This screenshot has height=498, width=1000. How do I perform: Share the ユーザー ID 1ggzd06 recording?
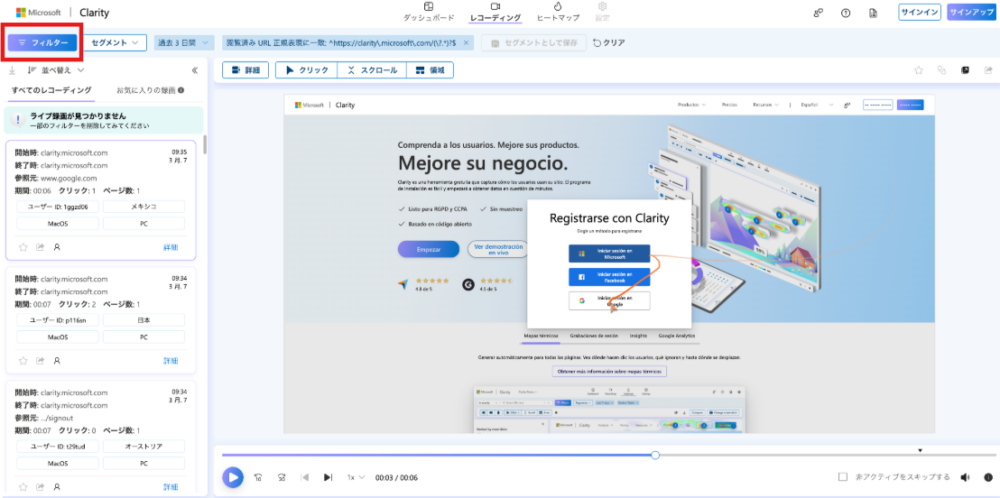point(40,247)
